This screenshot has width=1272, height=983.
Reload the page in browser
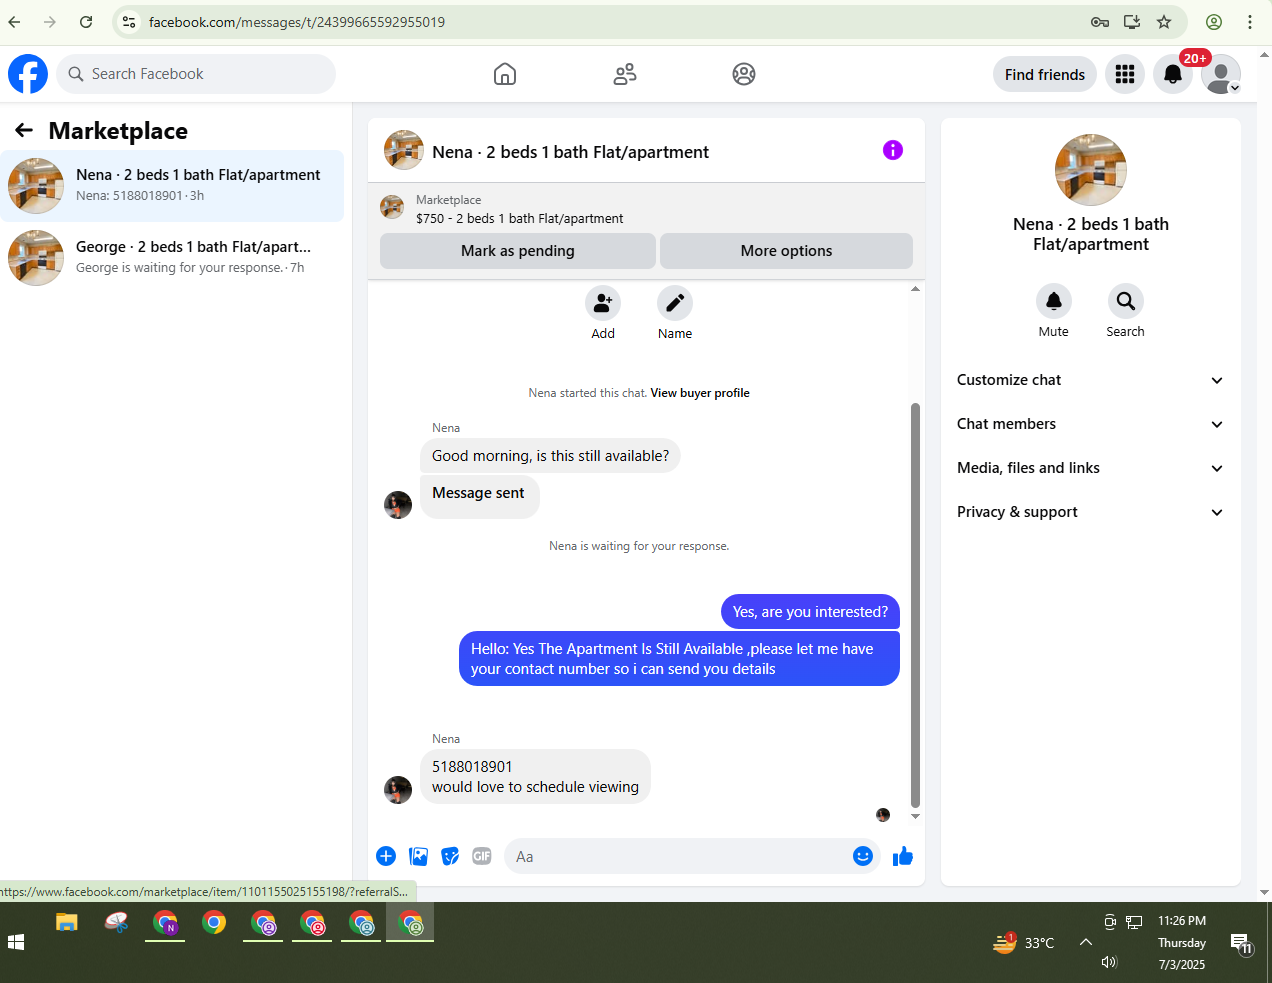(x=86, y=22)
